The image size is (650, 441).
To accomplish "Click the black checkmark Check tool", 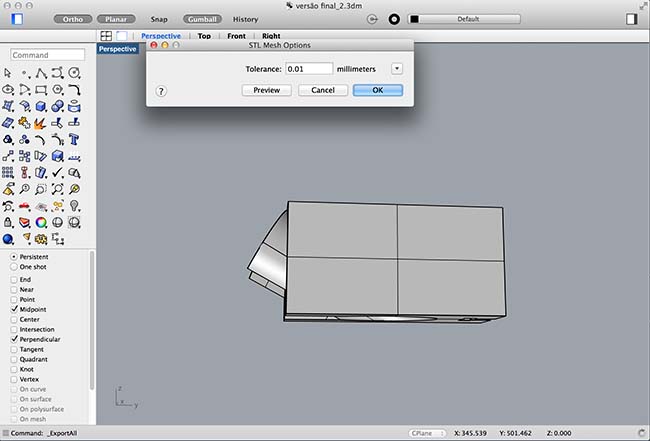I will click(x=58, y=172).
